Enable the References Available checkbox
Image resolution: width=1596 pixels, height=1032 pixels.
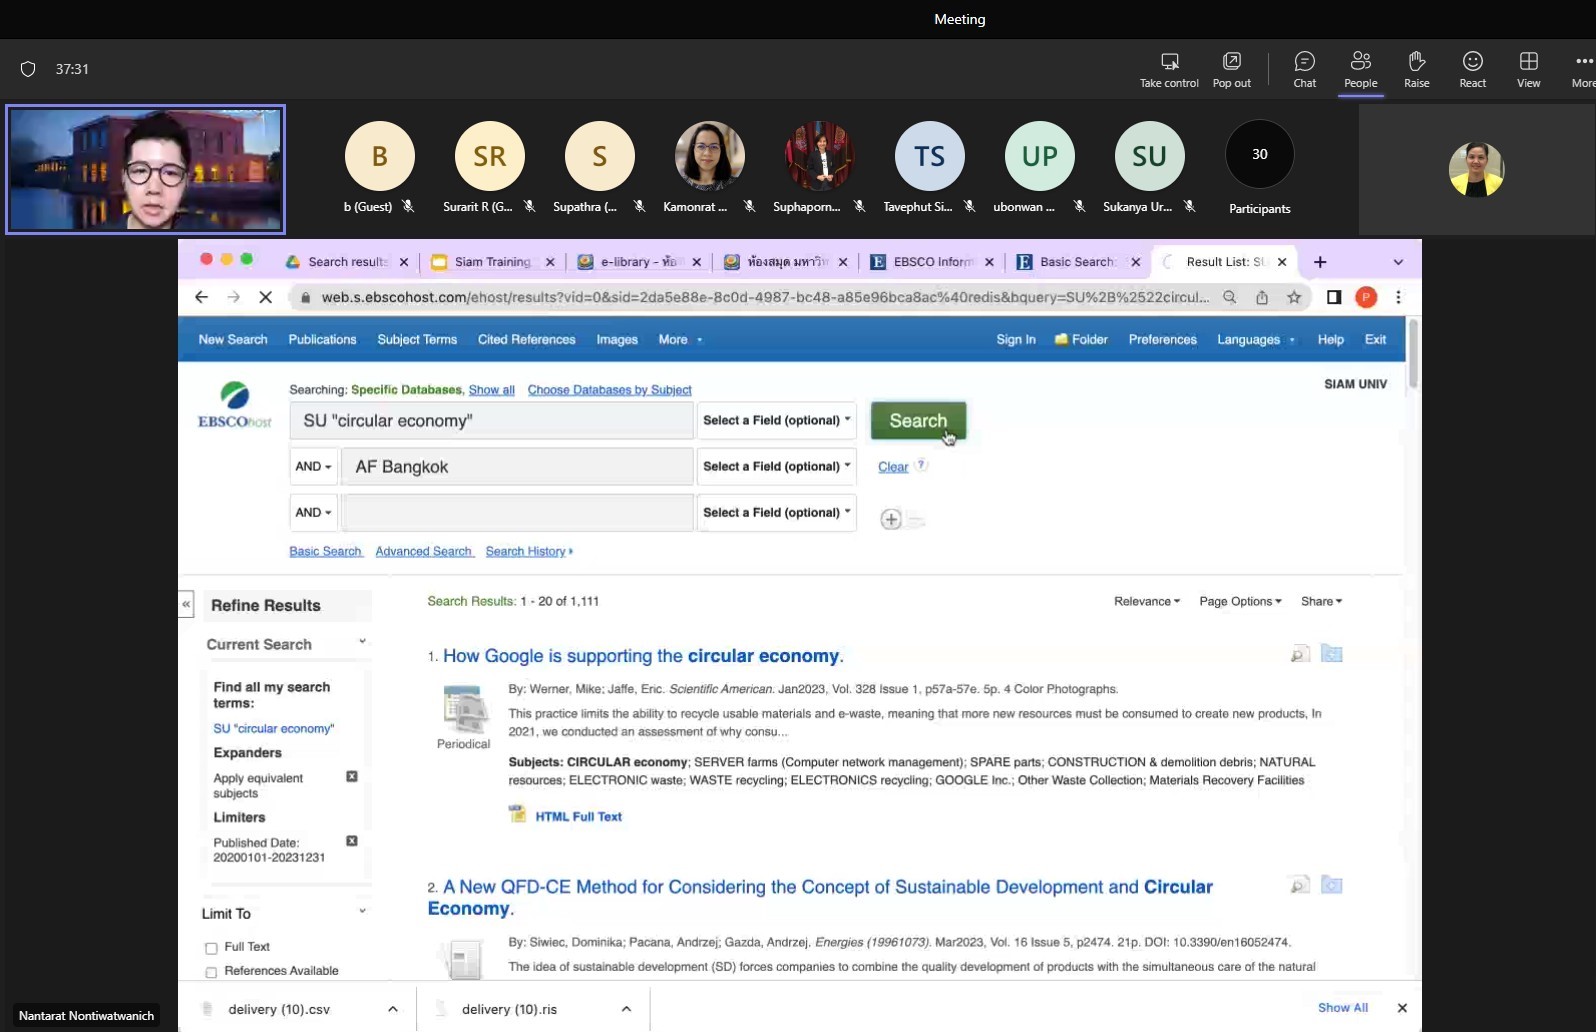pyautogui.click(x=211, y=972)
